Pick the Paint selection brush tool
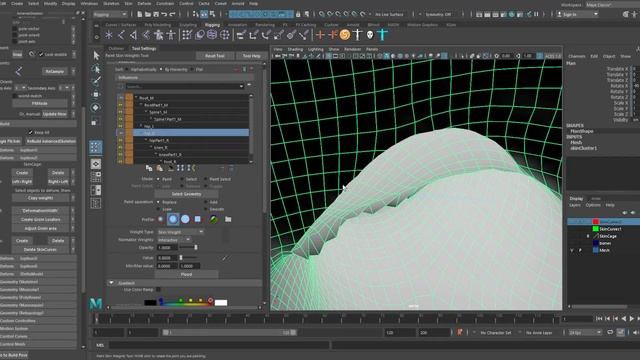The image size is (640, 360). pyautogui.click(x=96, y=81)
